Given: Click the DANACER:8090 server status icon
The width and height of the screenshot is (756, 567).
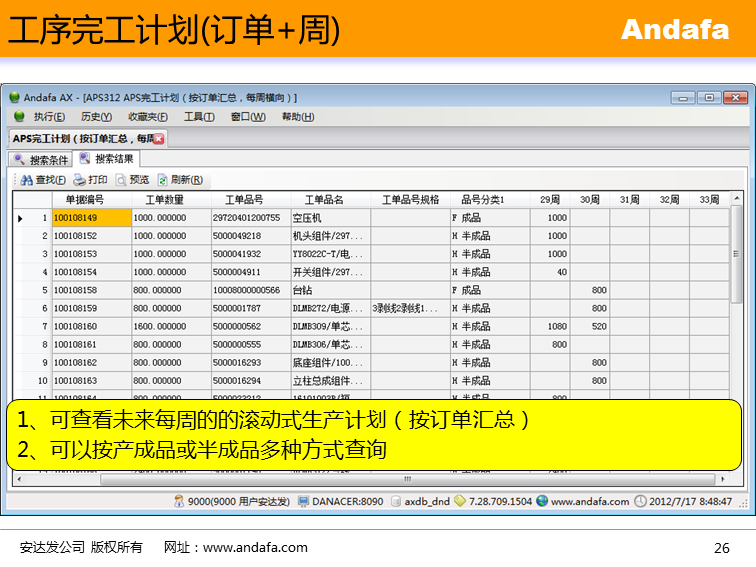Looking at the screenshot, I should (303, 501).
